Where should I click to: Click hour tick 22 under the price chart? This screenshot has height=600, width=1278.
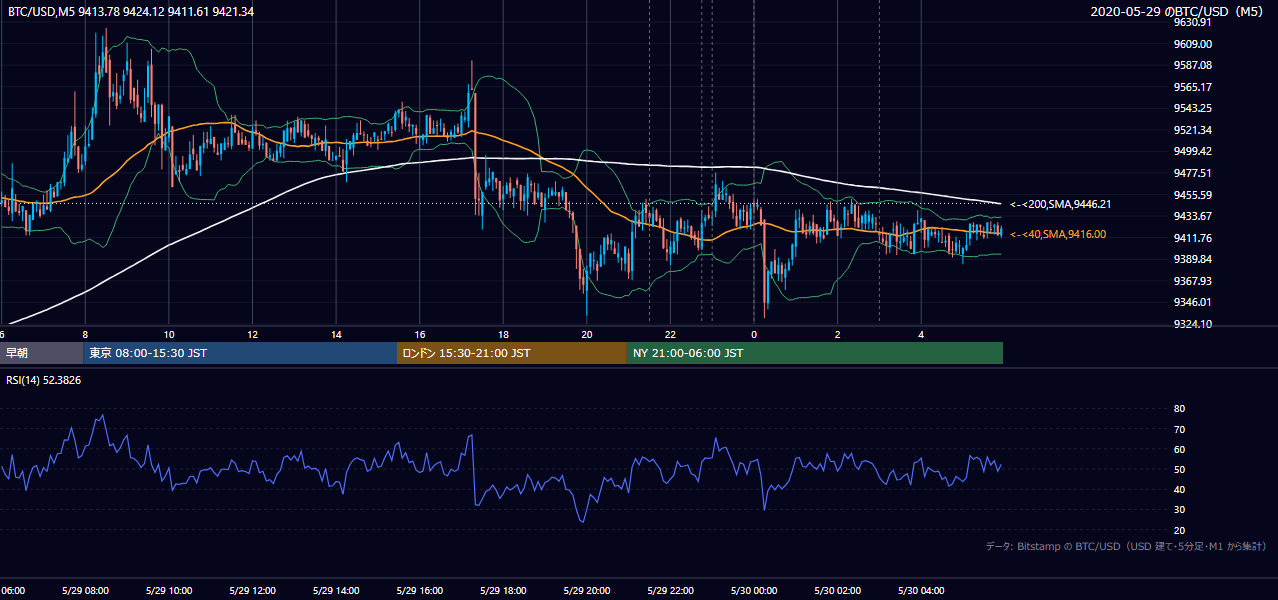670,334
